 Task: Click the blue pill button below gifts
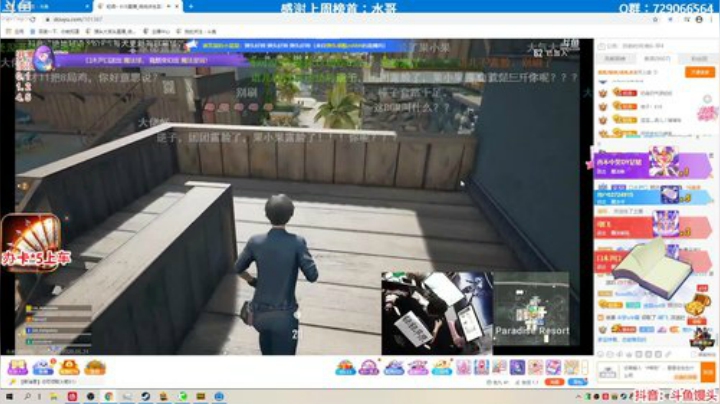578,382
